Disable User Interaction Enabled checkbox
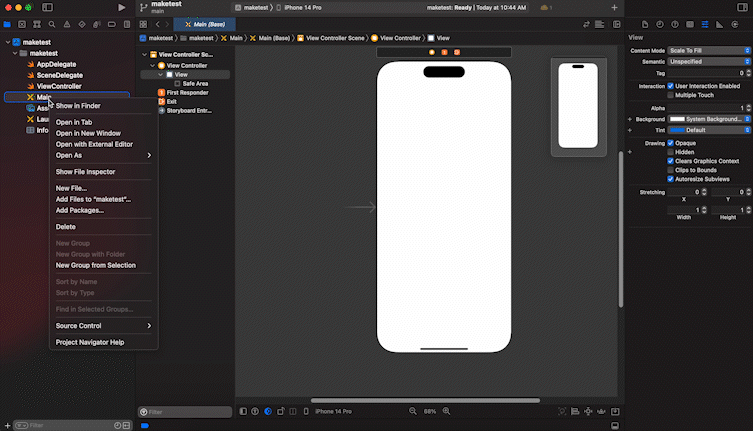753x431 pixels. pyautogui.click(x=671, y=86)
